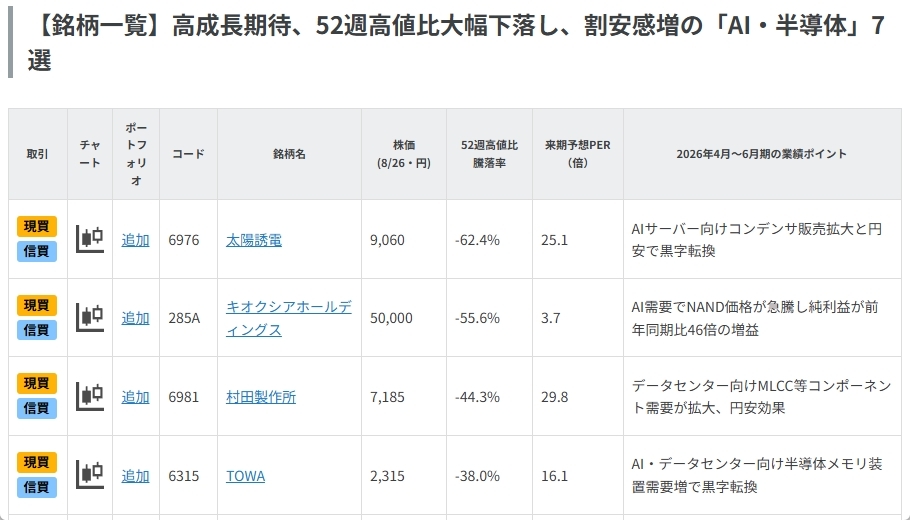The image size is (910, 520).
Task: Open the 村田製作所 stock link
Action: (261, 397)
